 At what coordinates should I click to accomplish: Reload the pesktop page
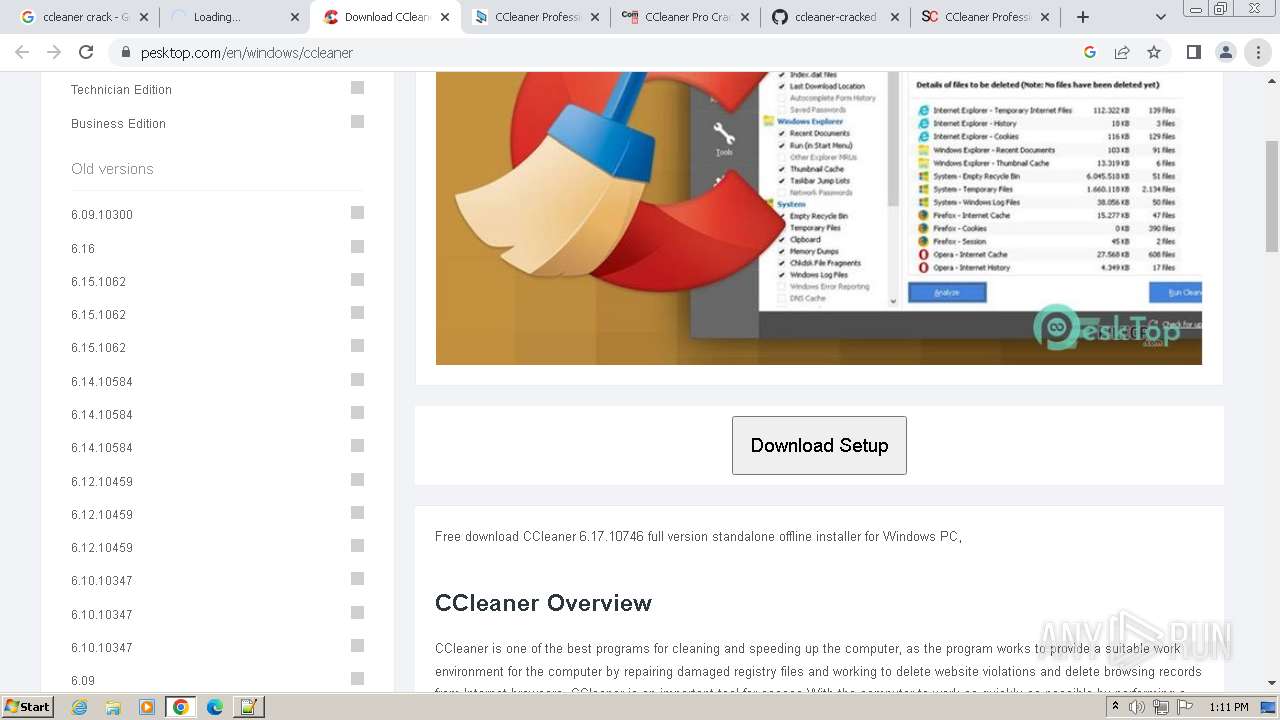tap(86, 52)
